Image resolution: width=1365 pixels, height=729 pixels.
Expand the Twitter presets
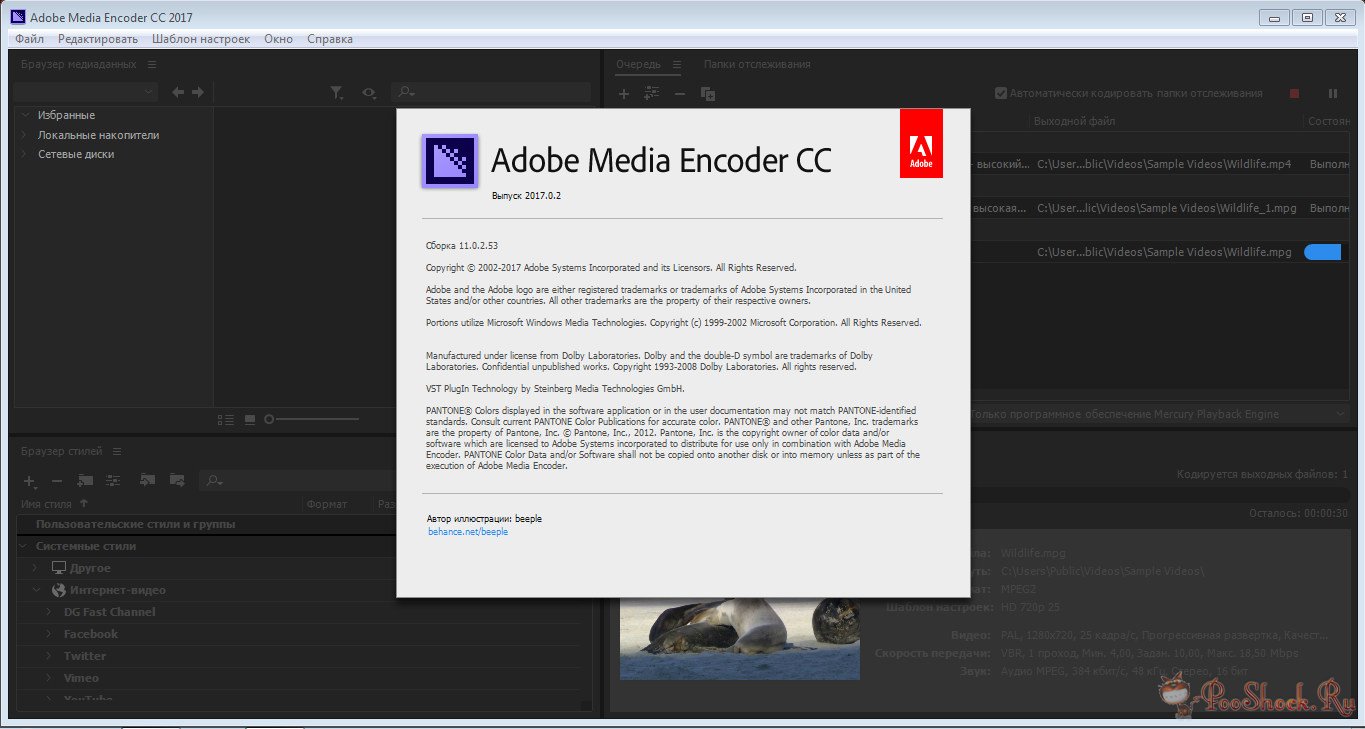click(49, 656)
